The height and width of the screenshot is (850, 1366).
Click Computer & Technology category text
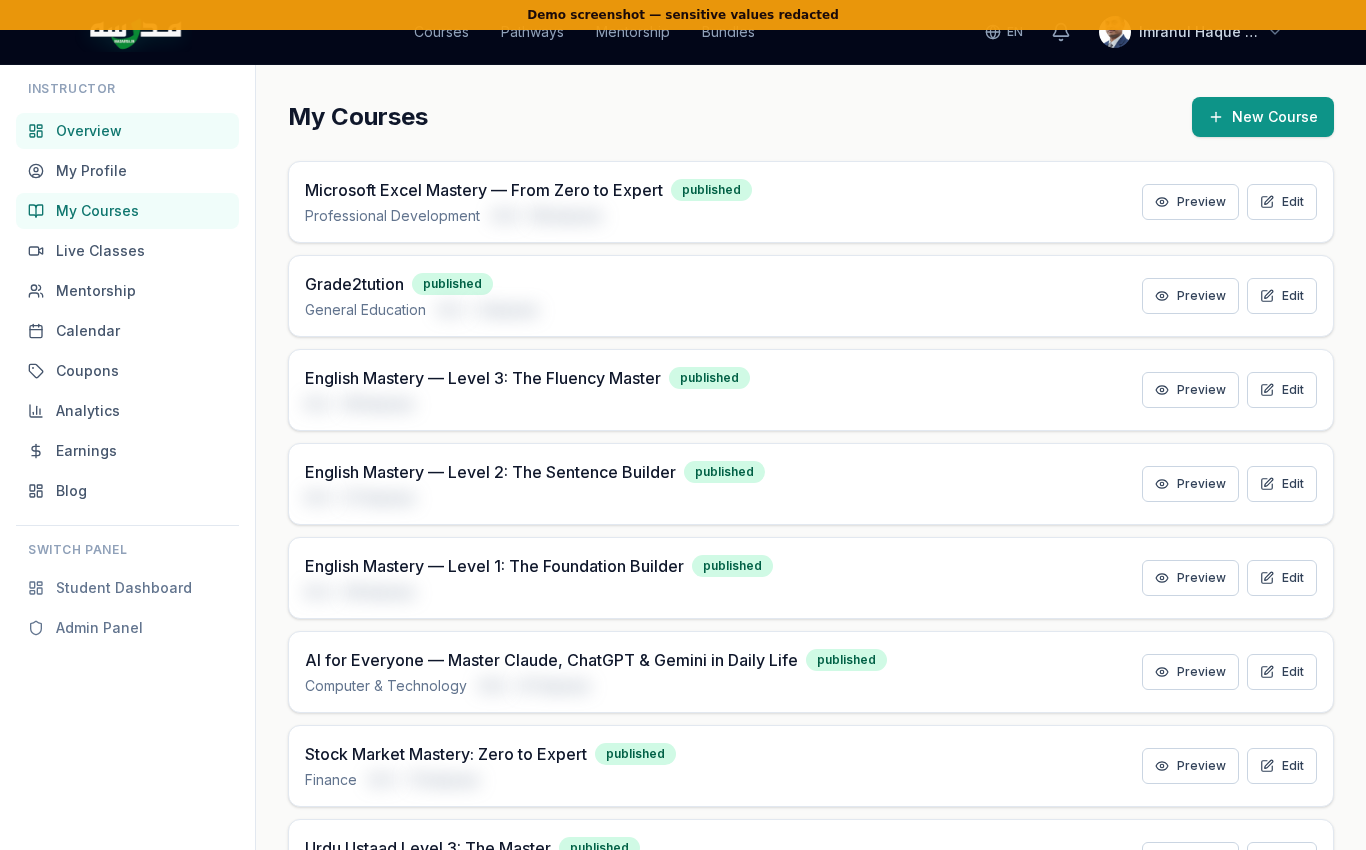point(386,686)
